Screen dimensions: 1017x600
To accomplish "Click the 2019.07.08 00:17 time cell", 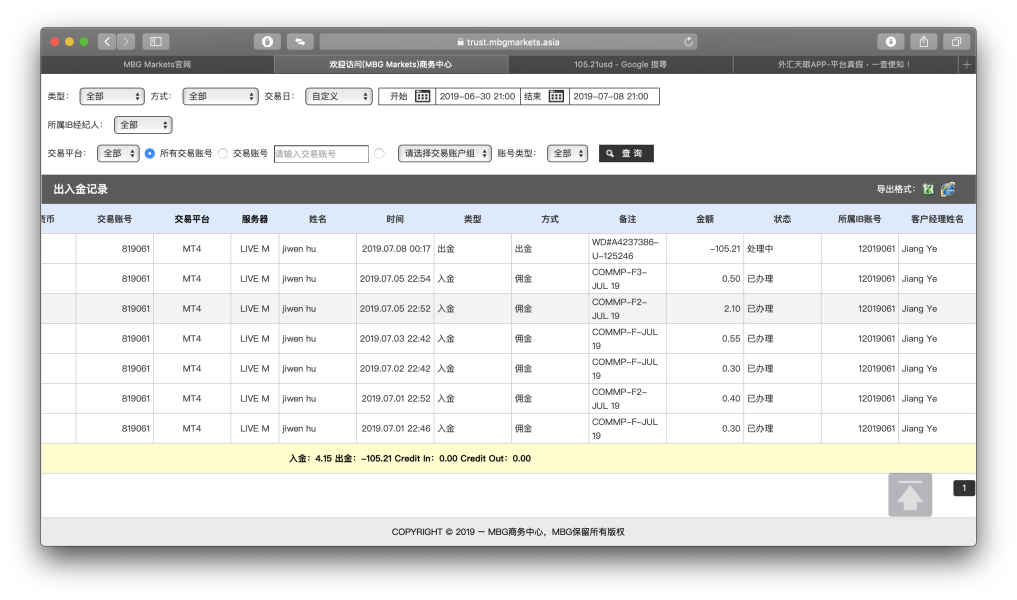I will click(396, 249).
